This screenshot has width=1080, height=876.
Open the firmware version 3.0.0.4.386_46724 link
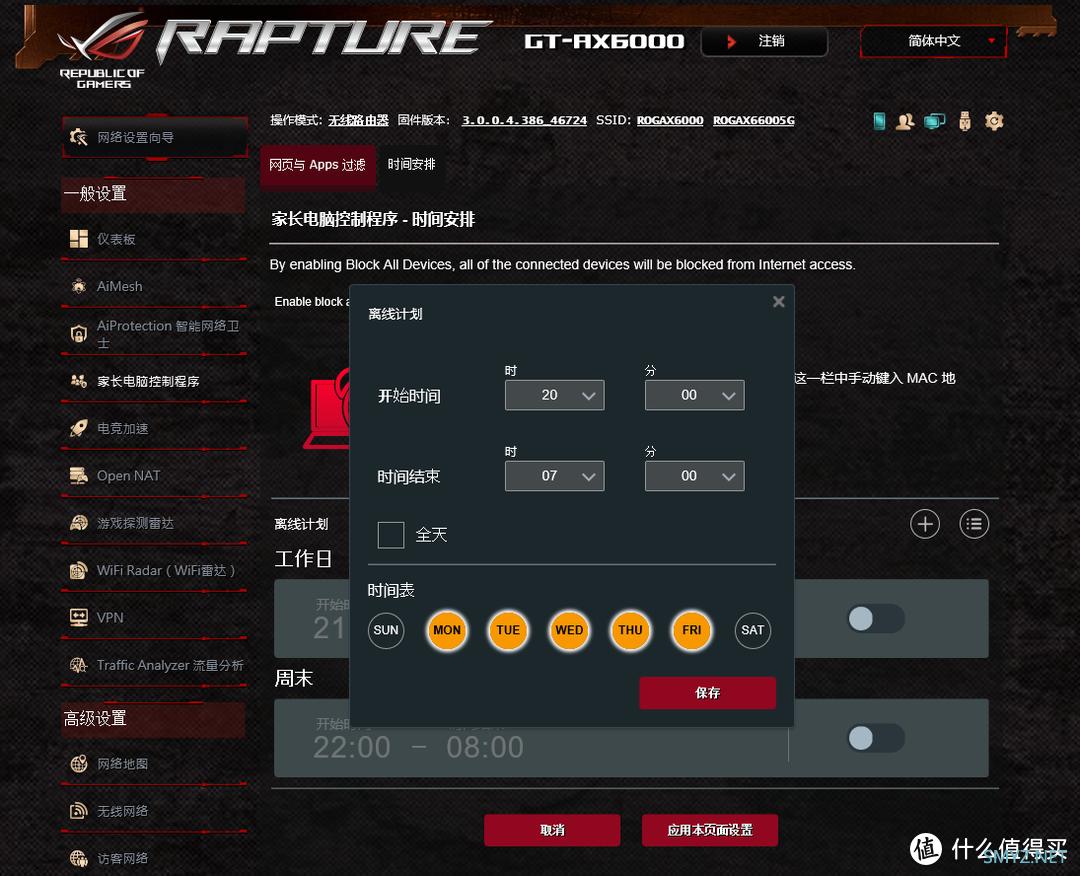(524, 121)
